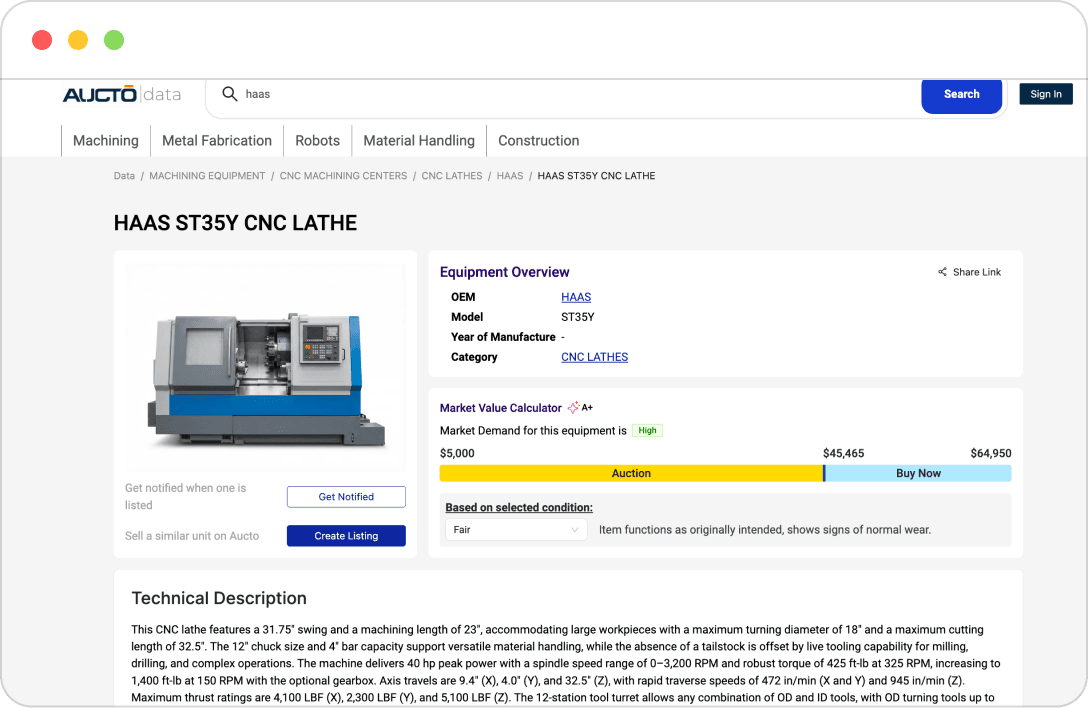Click the $5,000 price value
Screen dimensions: 1088x708
[457, 453]
